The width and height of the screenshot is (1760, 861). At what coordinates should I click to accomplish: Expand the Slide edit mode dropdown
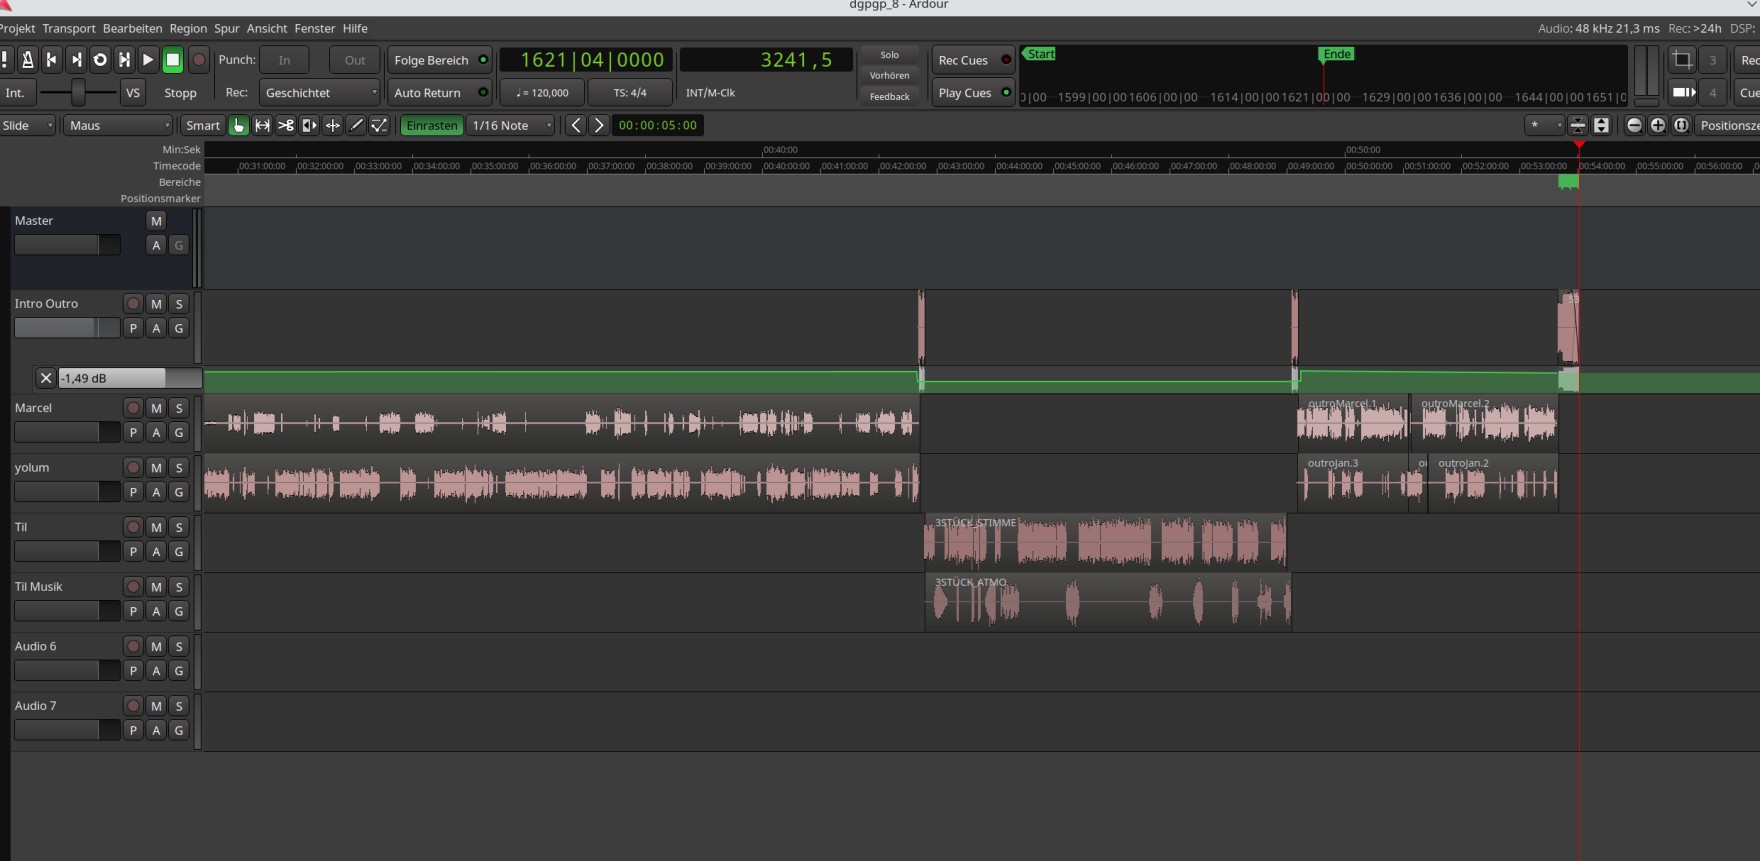pos(27,125)
